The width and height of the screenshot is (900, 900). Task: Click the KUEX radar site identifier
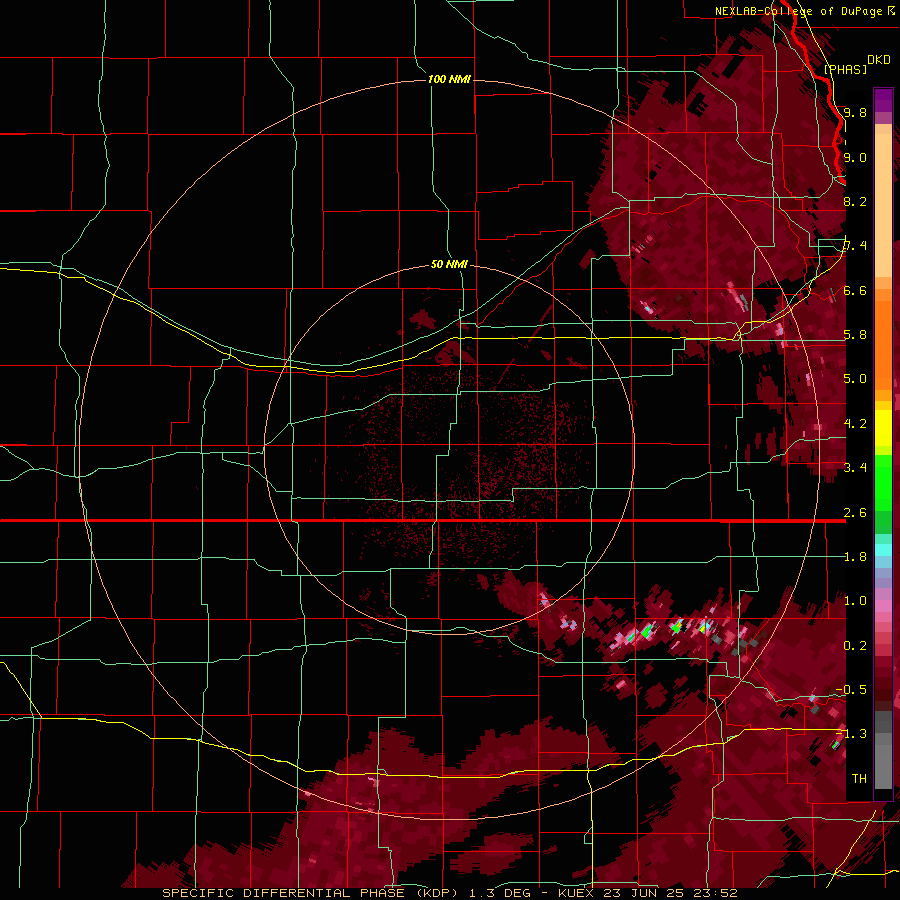(x=575, y=893)
